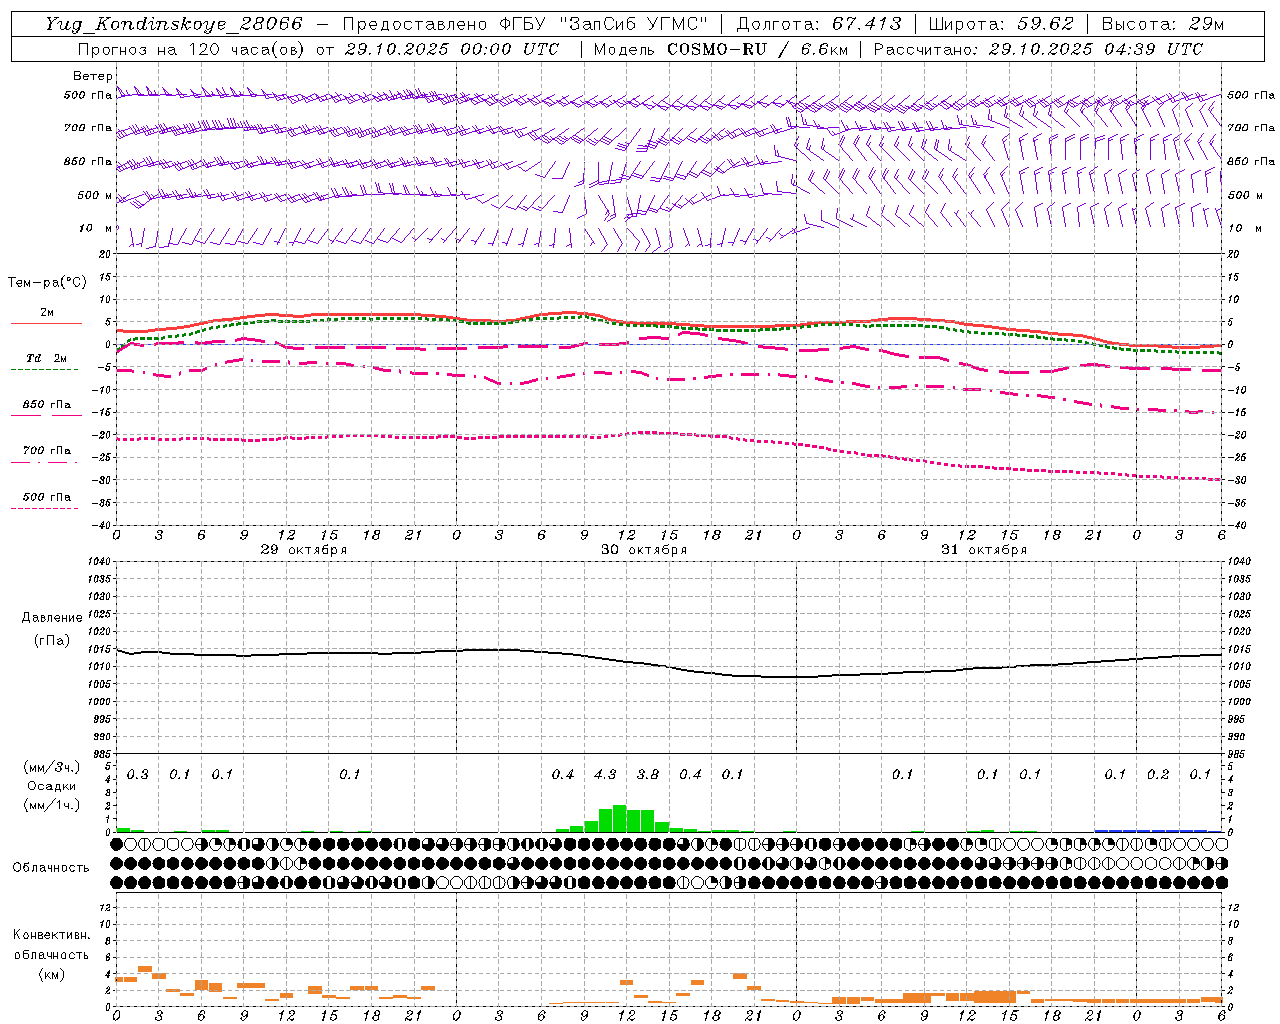Click the Модель COSMO-RU / 6.6км label
Screen dimensions: 1280x1024
720,49
